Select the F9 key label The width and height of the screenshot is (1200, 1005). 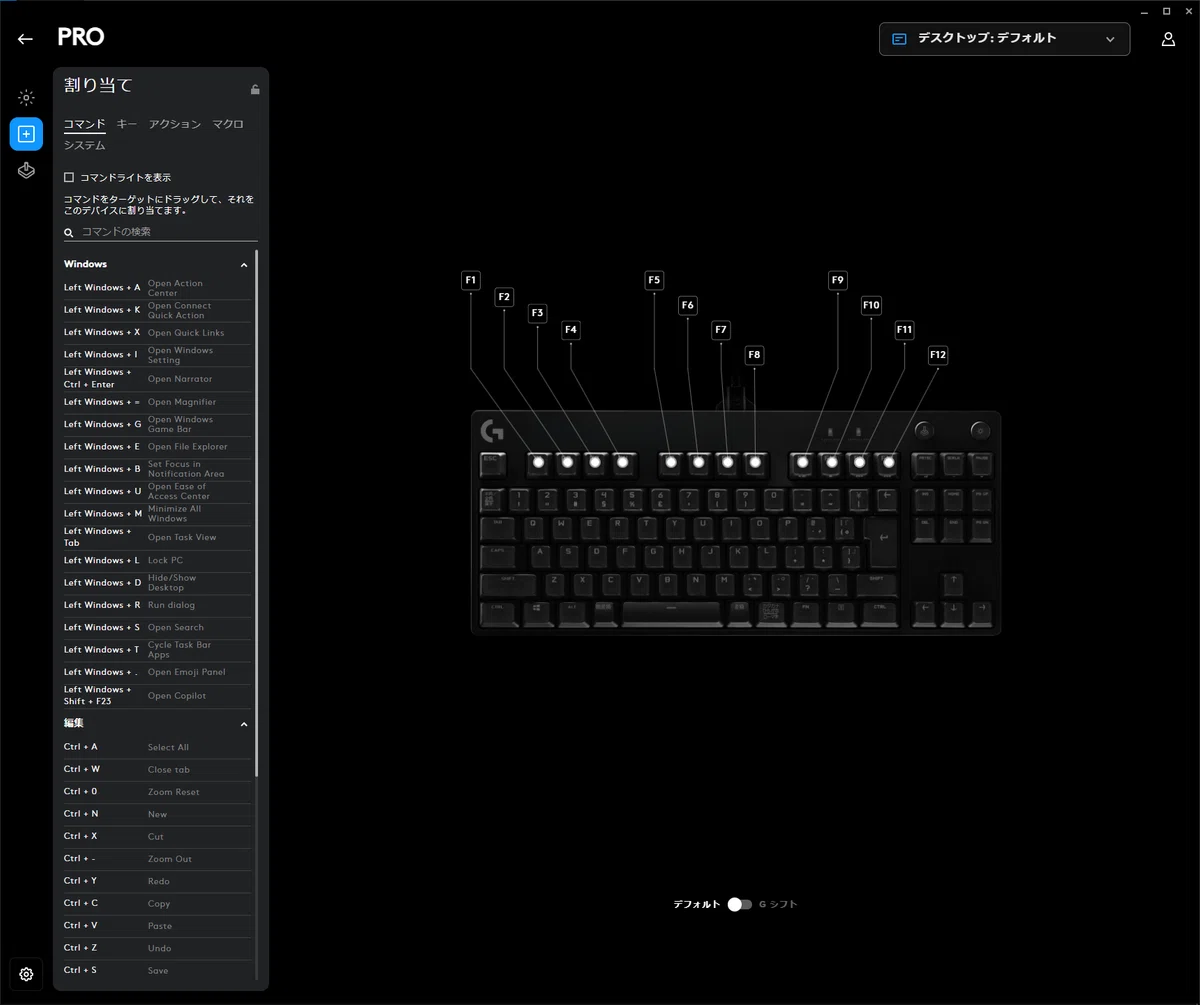tap(838, 280)
